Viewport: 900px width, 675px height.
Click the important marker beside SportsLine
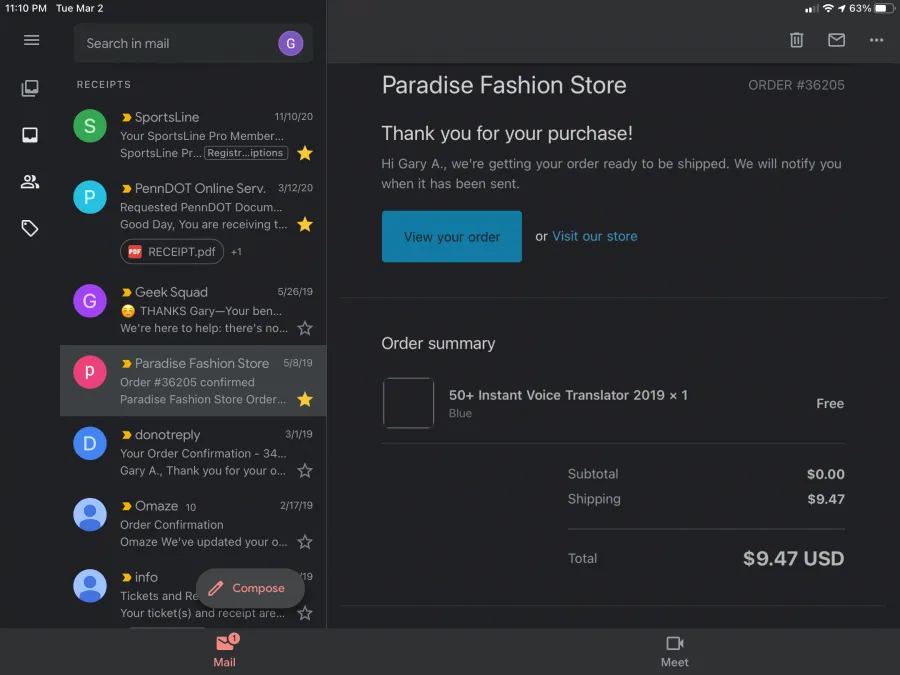(126, 117)
